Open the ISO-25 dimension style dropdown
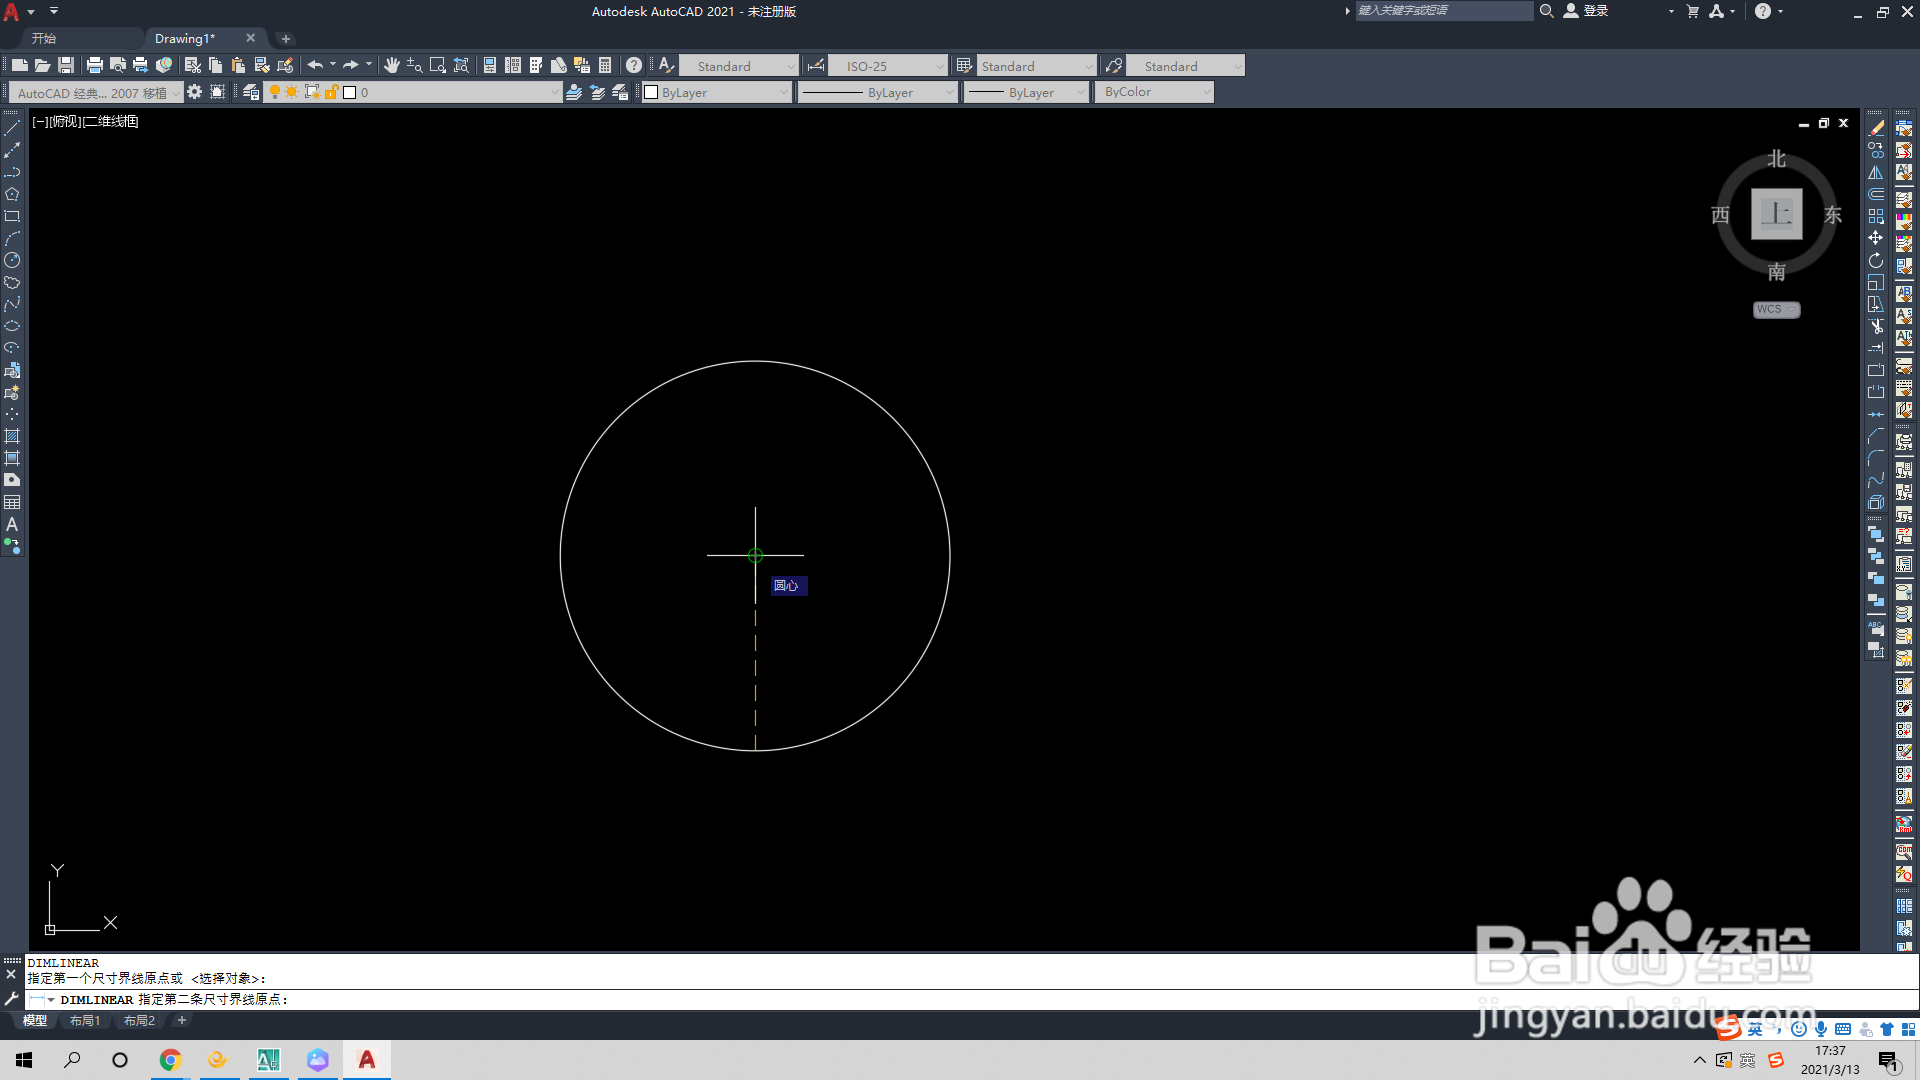The width and height of the screenshot is (1920, 1080). [888, 66]
